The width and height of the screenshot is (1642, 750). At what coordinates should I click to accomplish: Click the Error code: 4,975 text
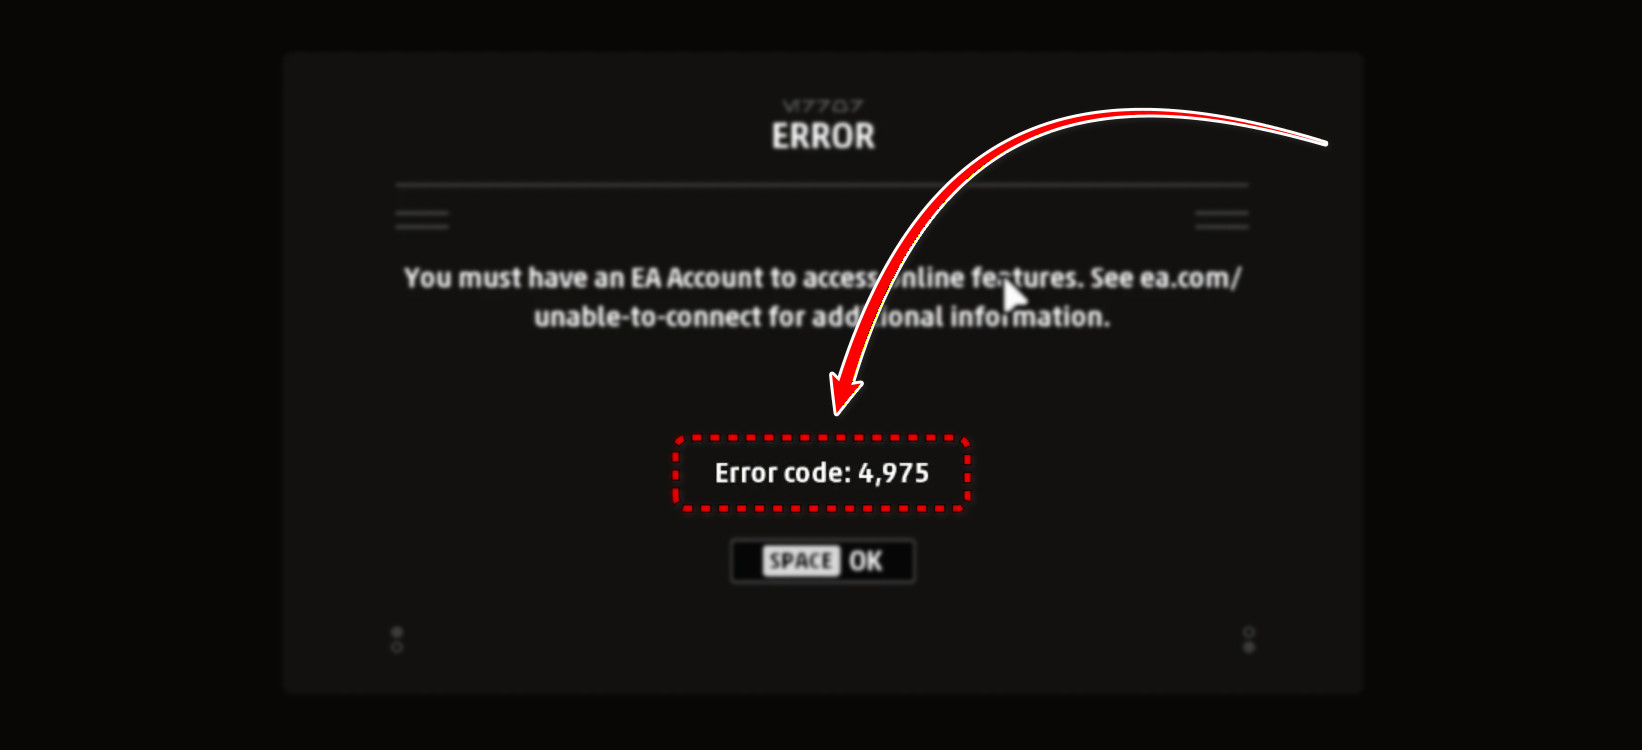click(822, 473)
